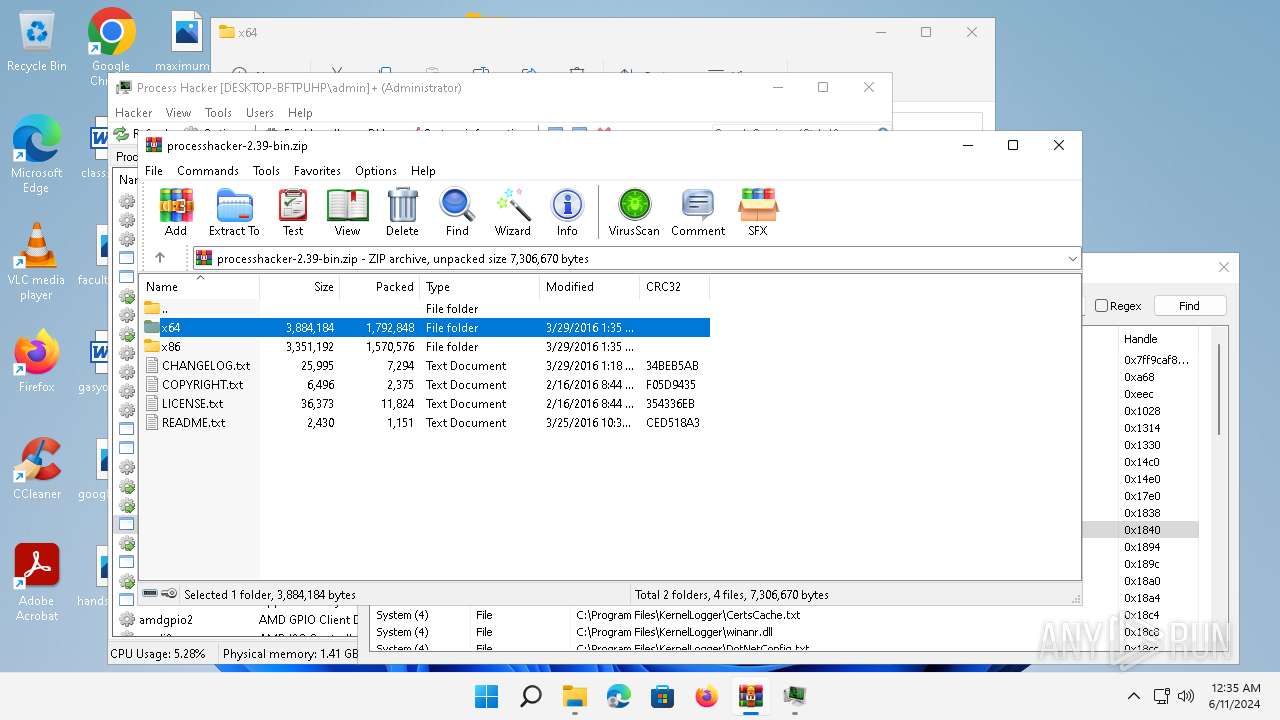Open WinRAR Help menu

pyautogui.click(x=423, y=171)
